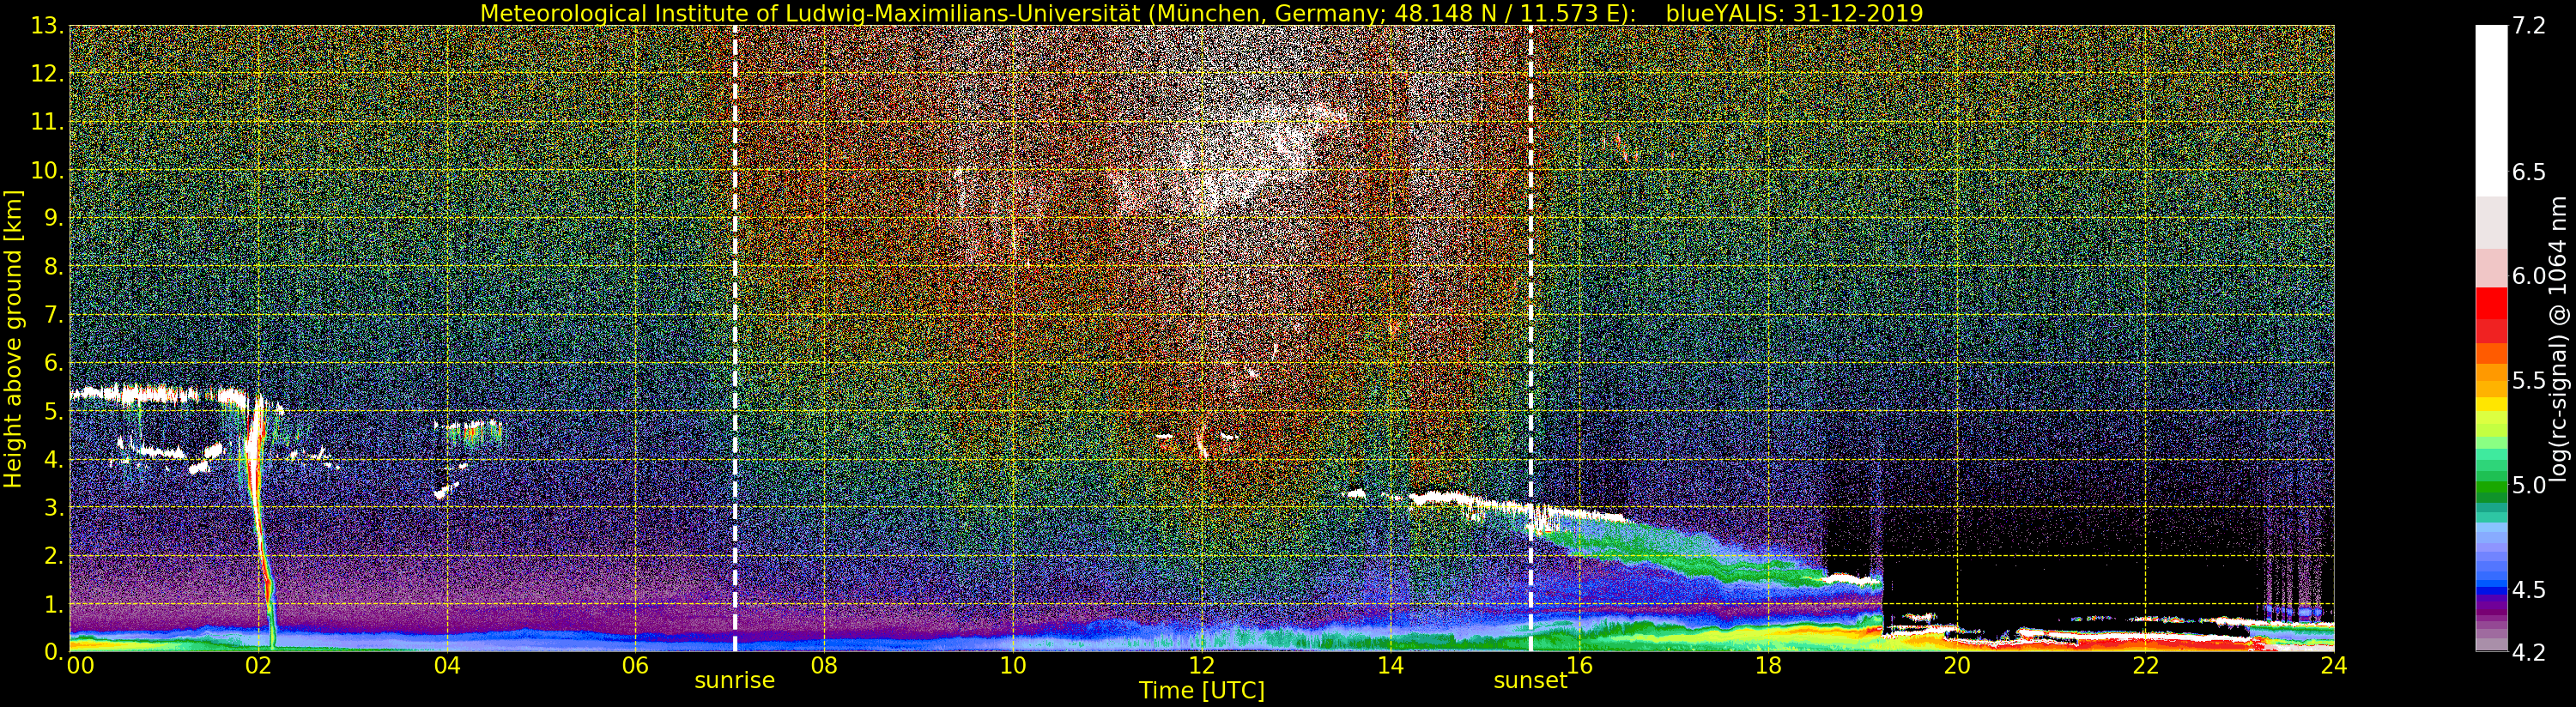
Task: Click the 11. km tick on height axis
Action: [47, 122]
